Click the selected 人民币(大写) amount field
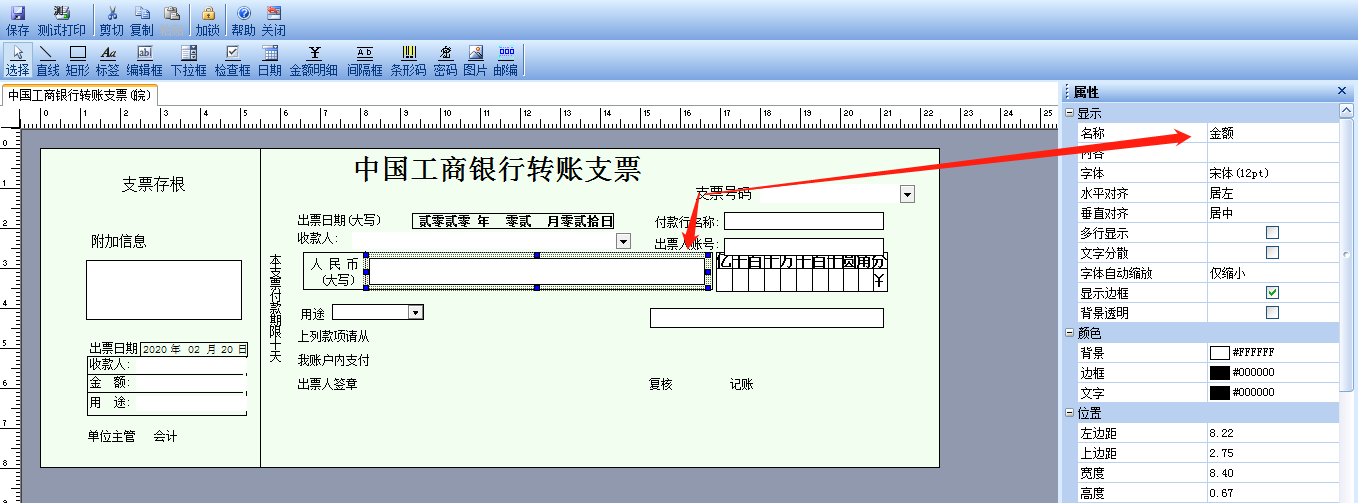 [x=538, y=272]
